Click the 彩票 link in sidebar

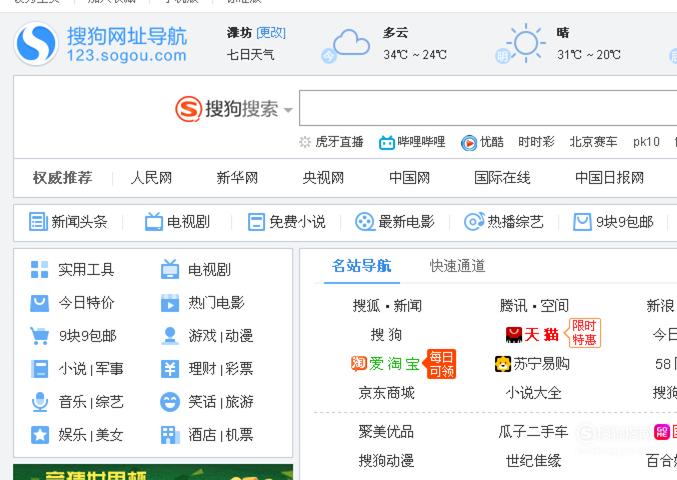click(239, 369)
